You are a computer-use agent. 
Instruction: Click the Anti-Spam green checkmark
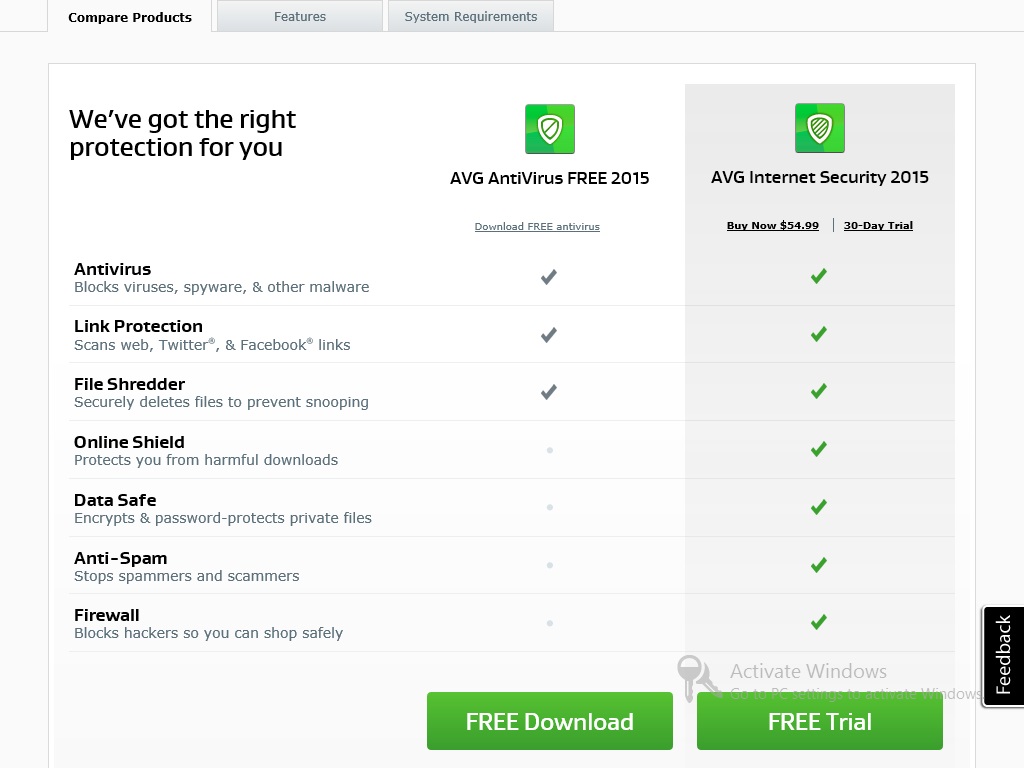coord(819,565)
